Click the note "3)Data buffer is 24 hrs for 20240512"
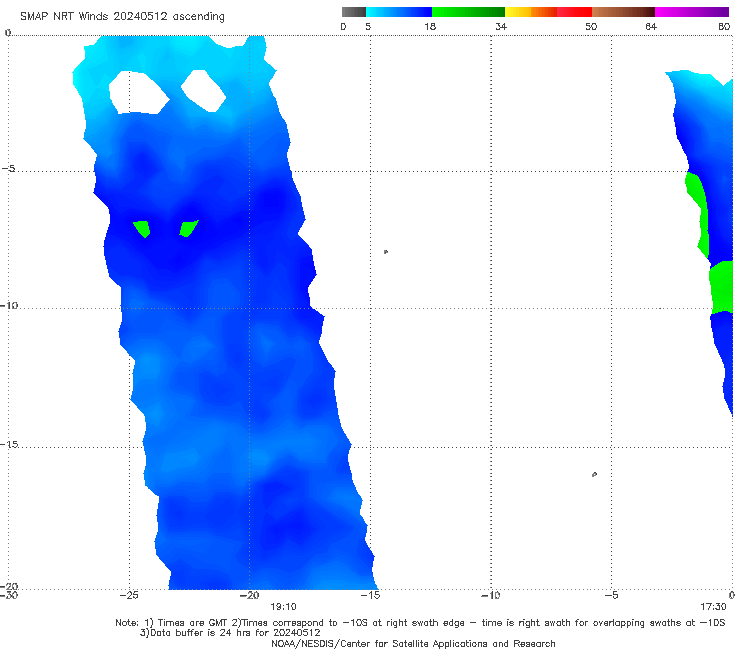740x650 pixels. (x=230, y=633)
